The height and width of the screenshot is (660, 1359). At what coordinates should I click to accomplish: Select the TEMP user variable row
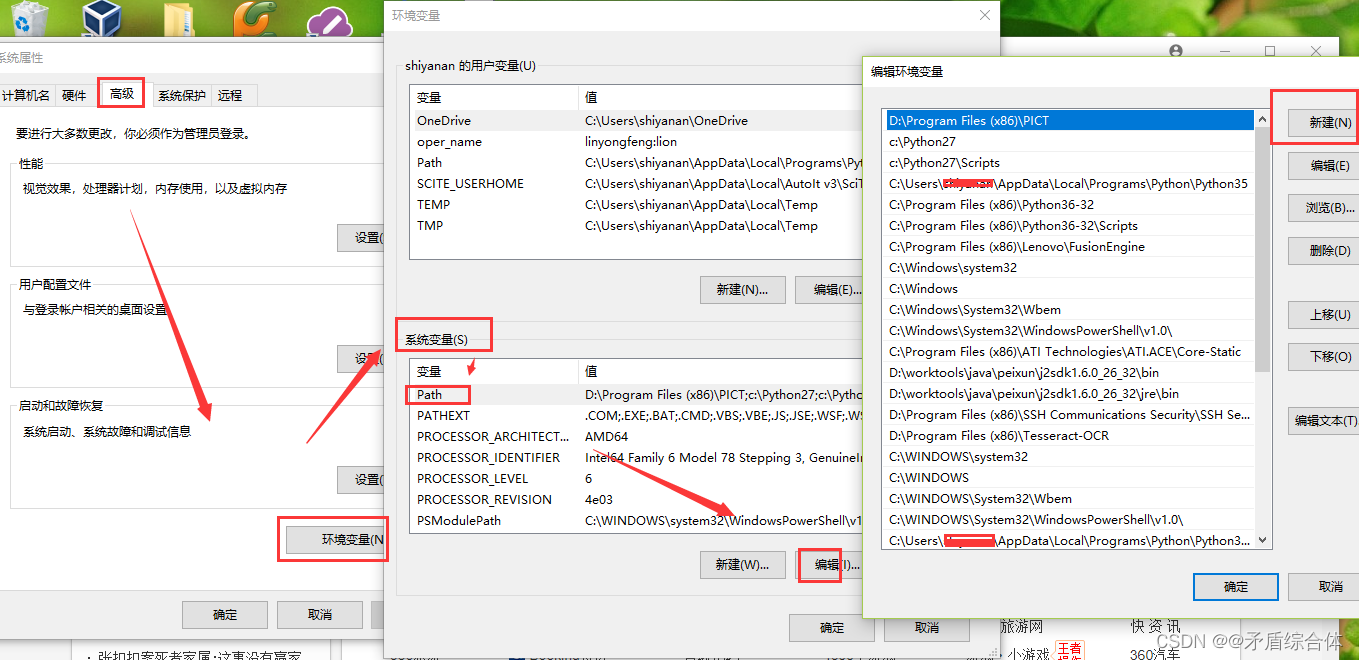tap(636, 204)
